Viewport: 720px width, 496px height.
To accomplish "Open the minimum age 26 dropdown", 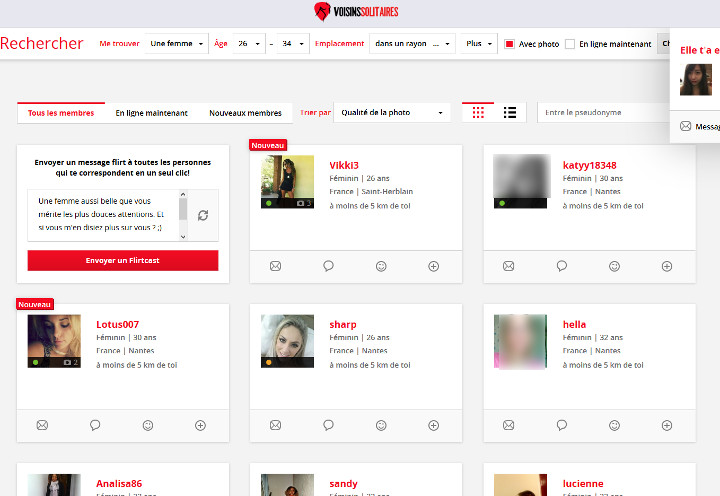I will [x=249, y=44].
